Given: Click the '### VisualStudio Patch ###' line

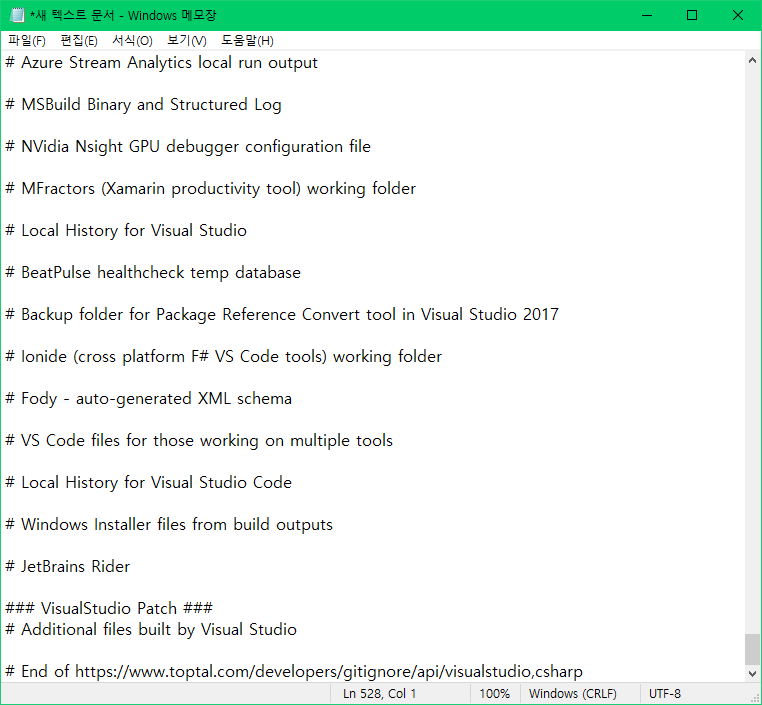Looking at the screenshot, I should click(x=109, y=608).
